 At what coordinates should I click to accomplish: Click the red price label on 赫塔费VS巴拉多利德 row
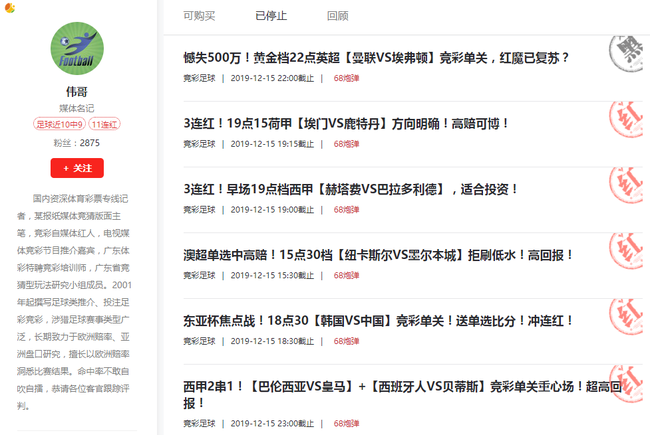click(347, 209)
